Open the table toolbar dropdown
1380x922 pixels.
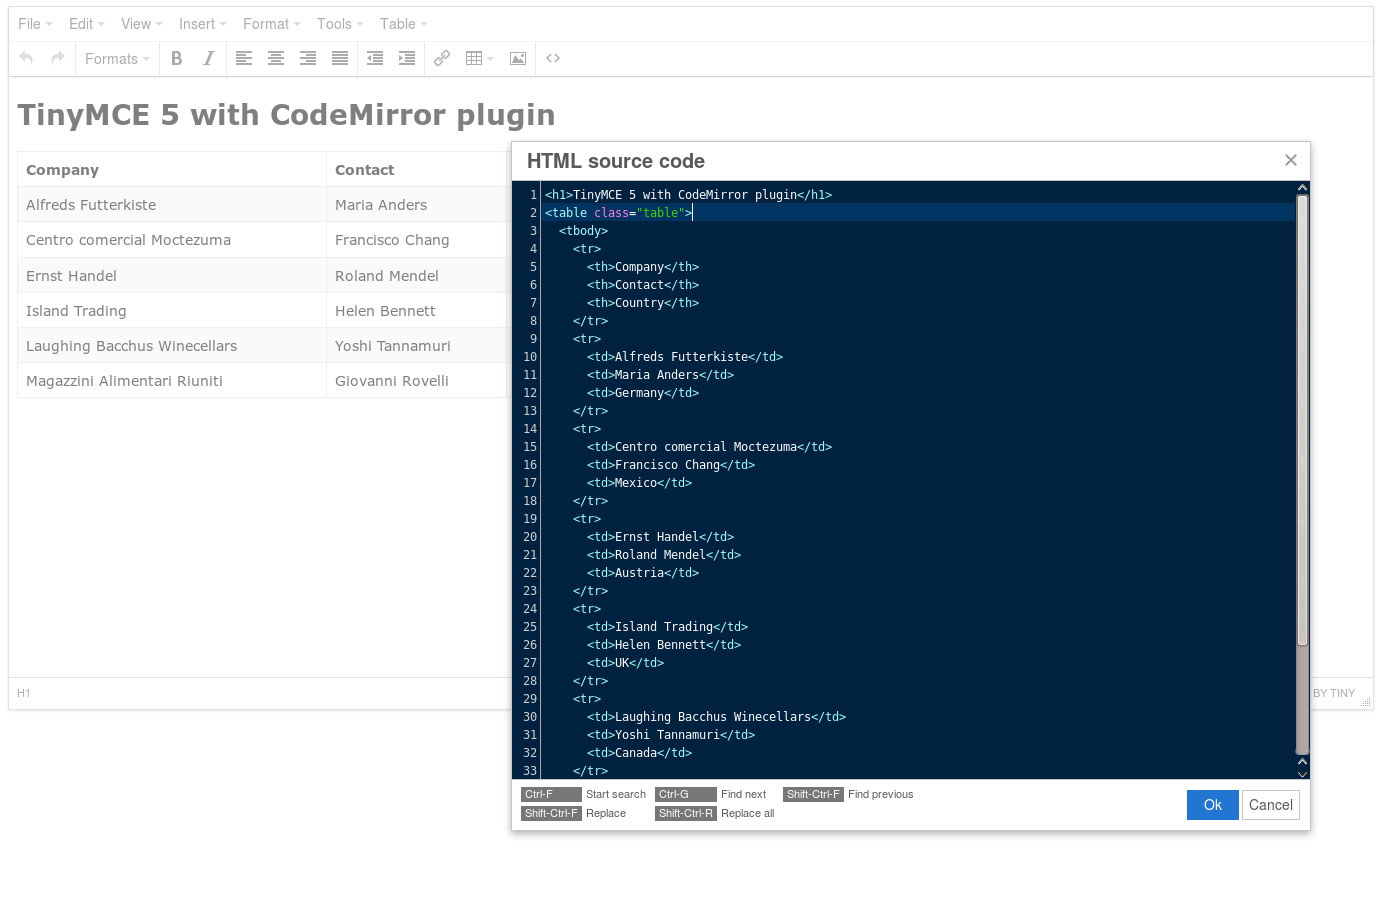[x=480, y=58]
